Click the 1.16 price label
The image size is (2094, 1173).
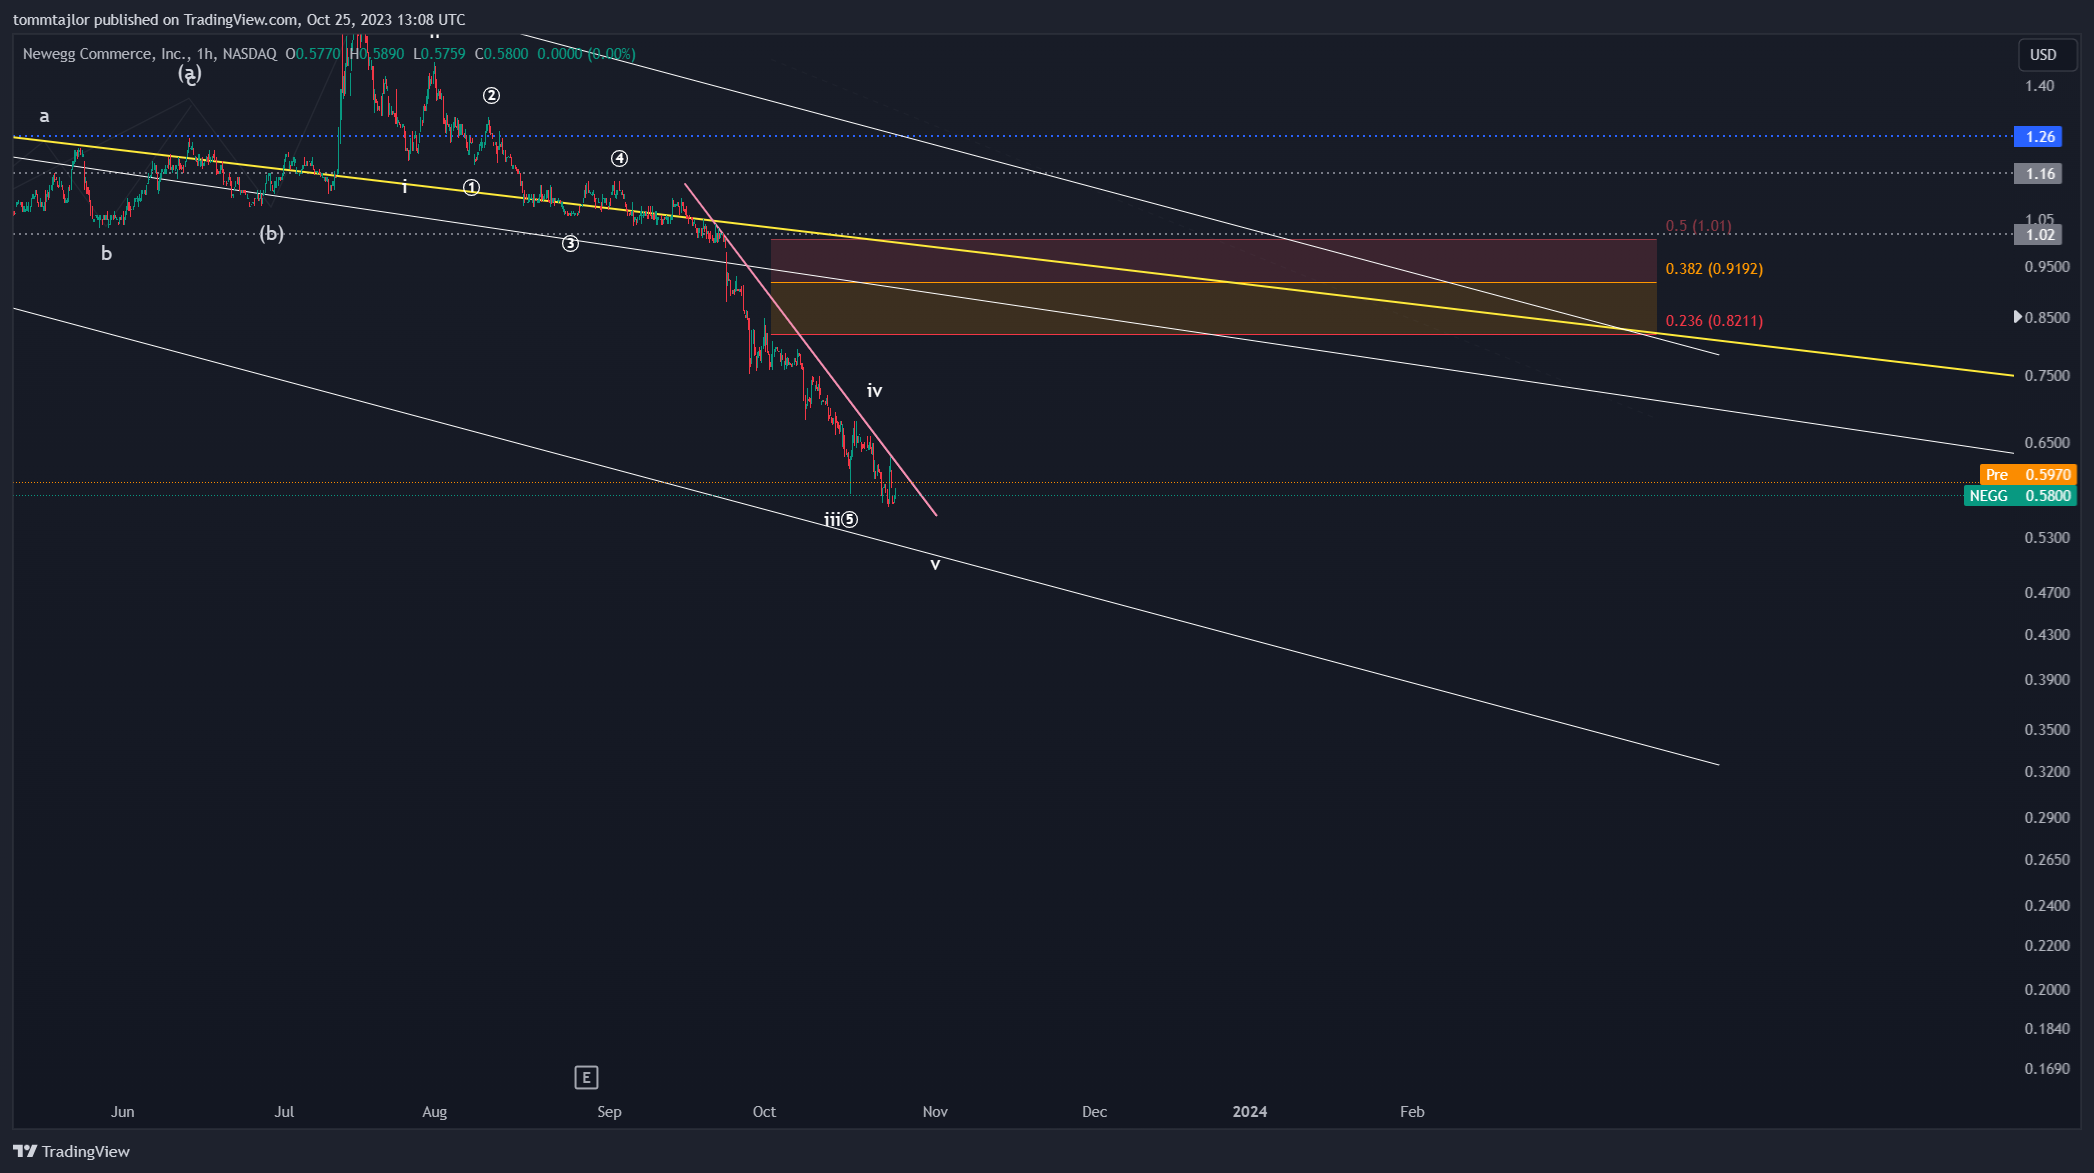click(2040, 174)
